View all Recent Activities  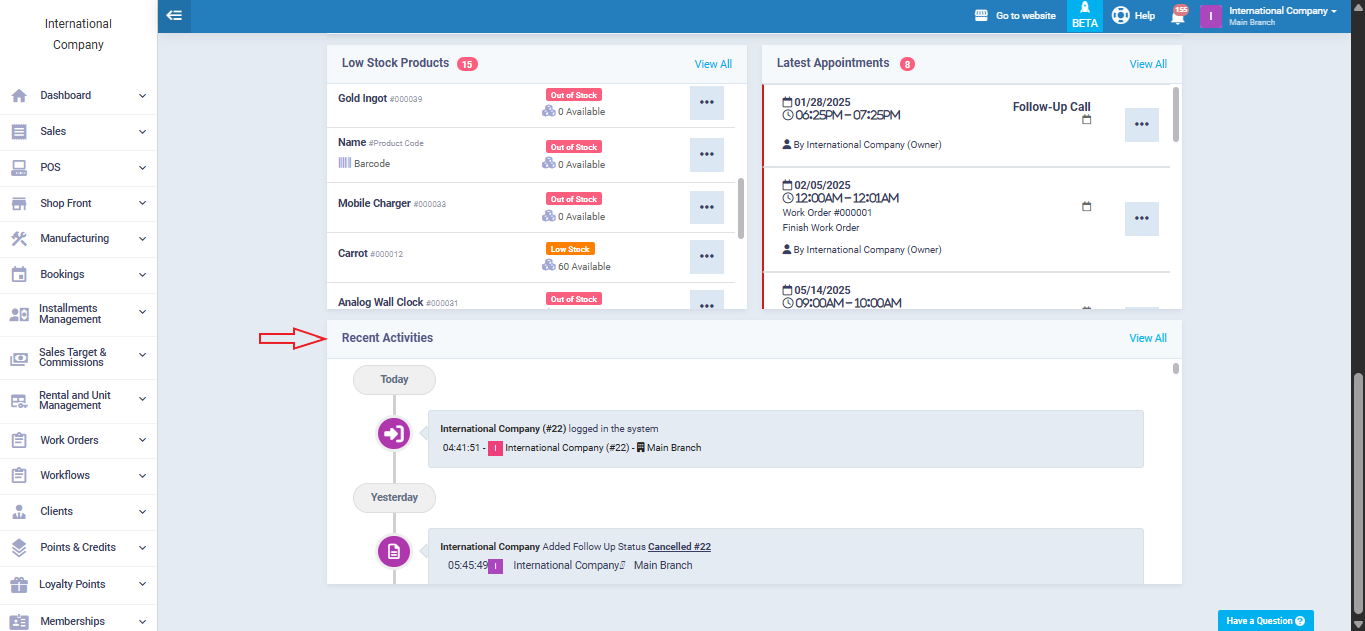click(1147, 338)
